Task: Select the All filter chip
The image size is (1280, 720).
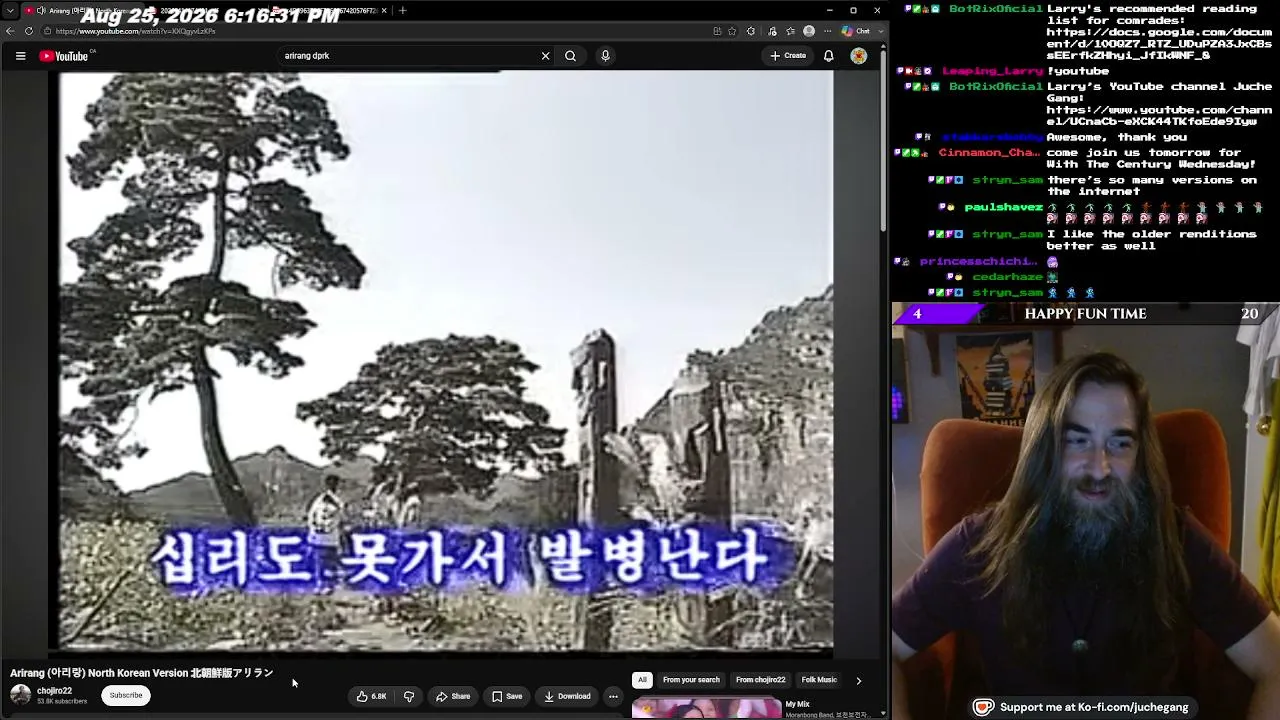Action: pos(642,680)
